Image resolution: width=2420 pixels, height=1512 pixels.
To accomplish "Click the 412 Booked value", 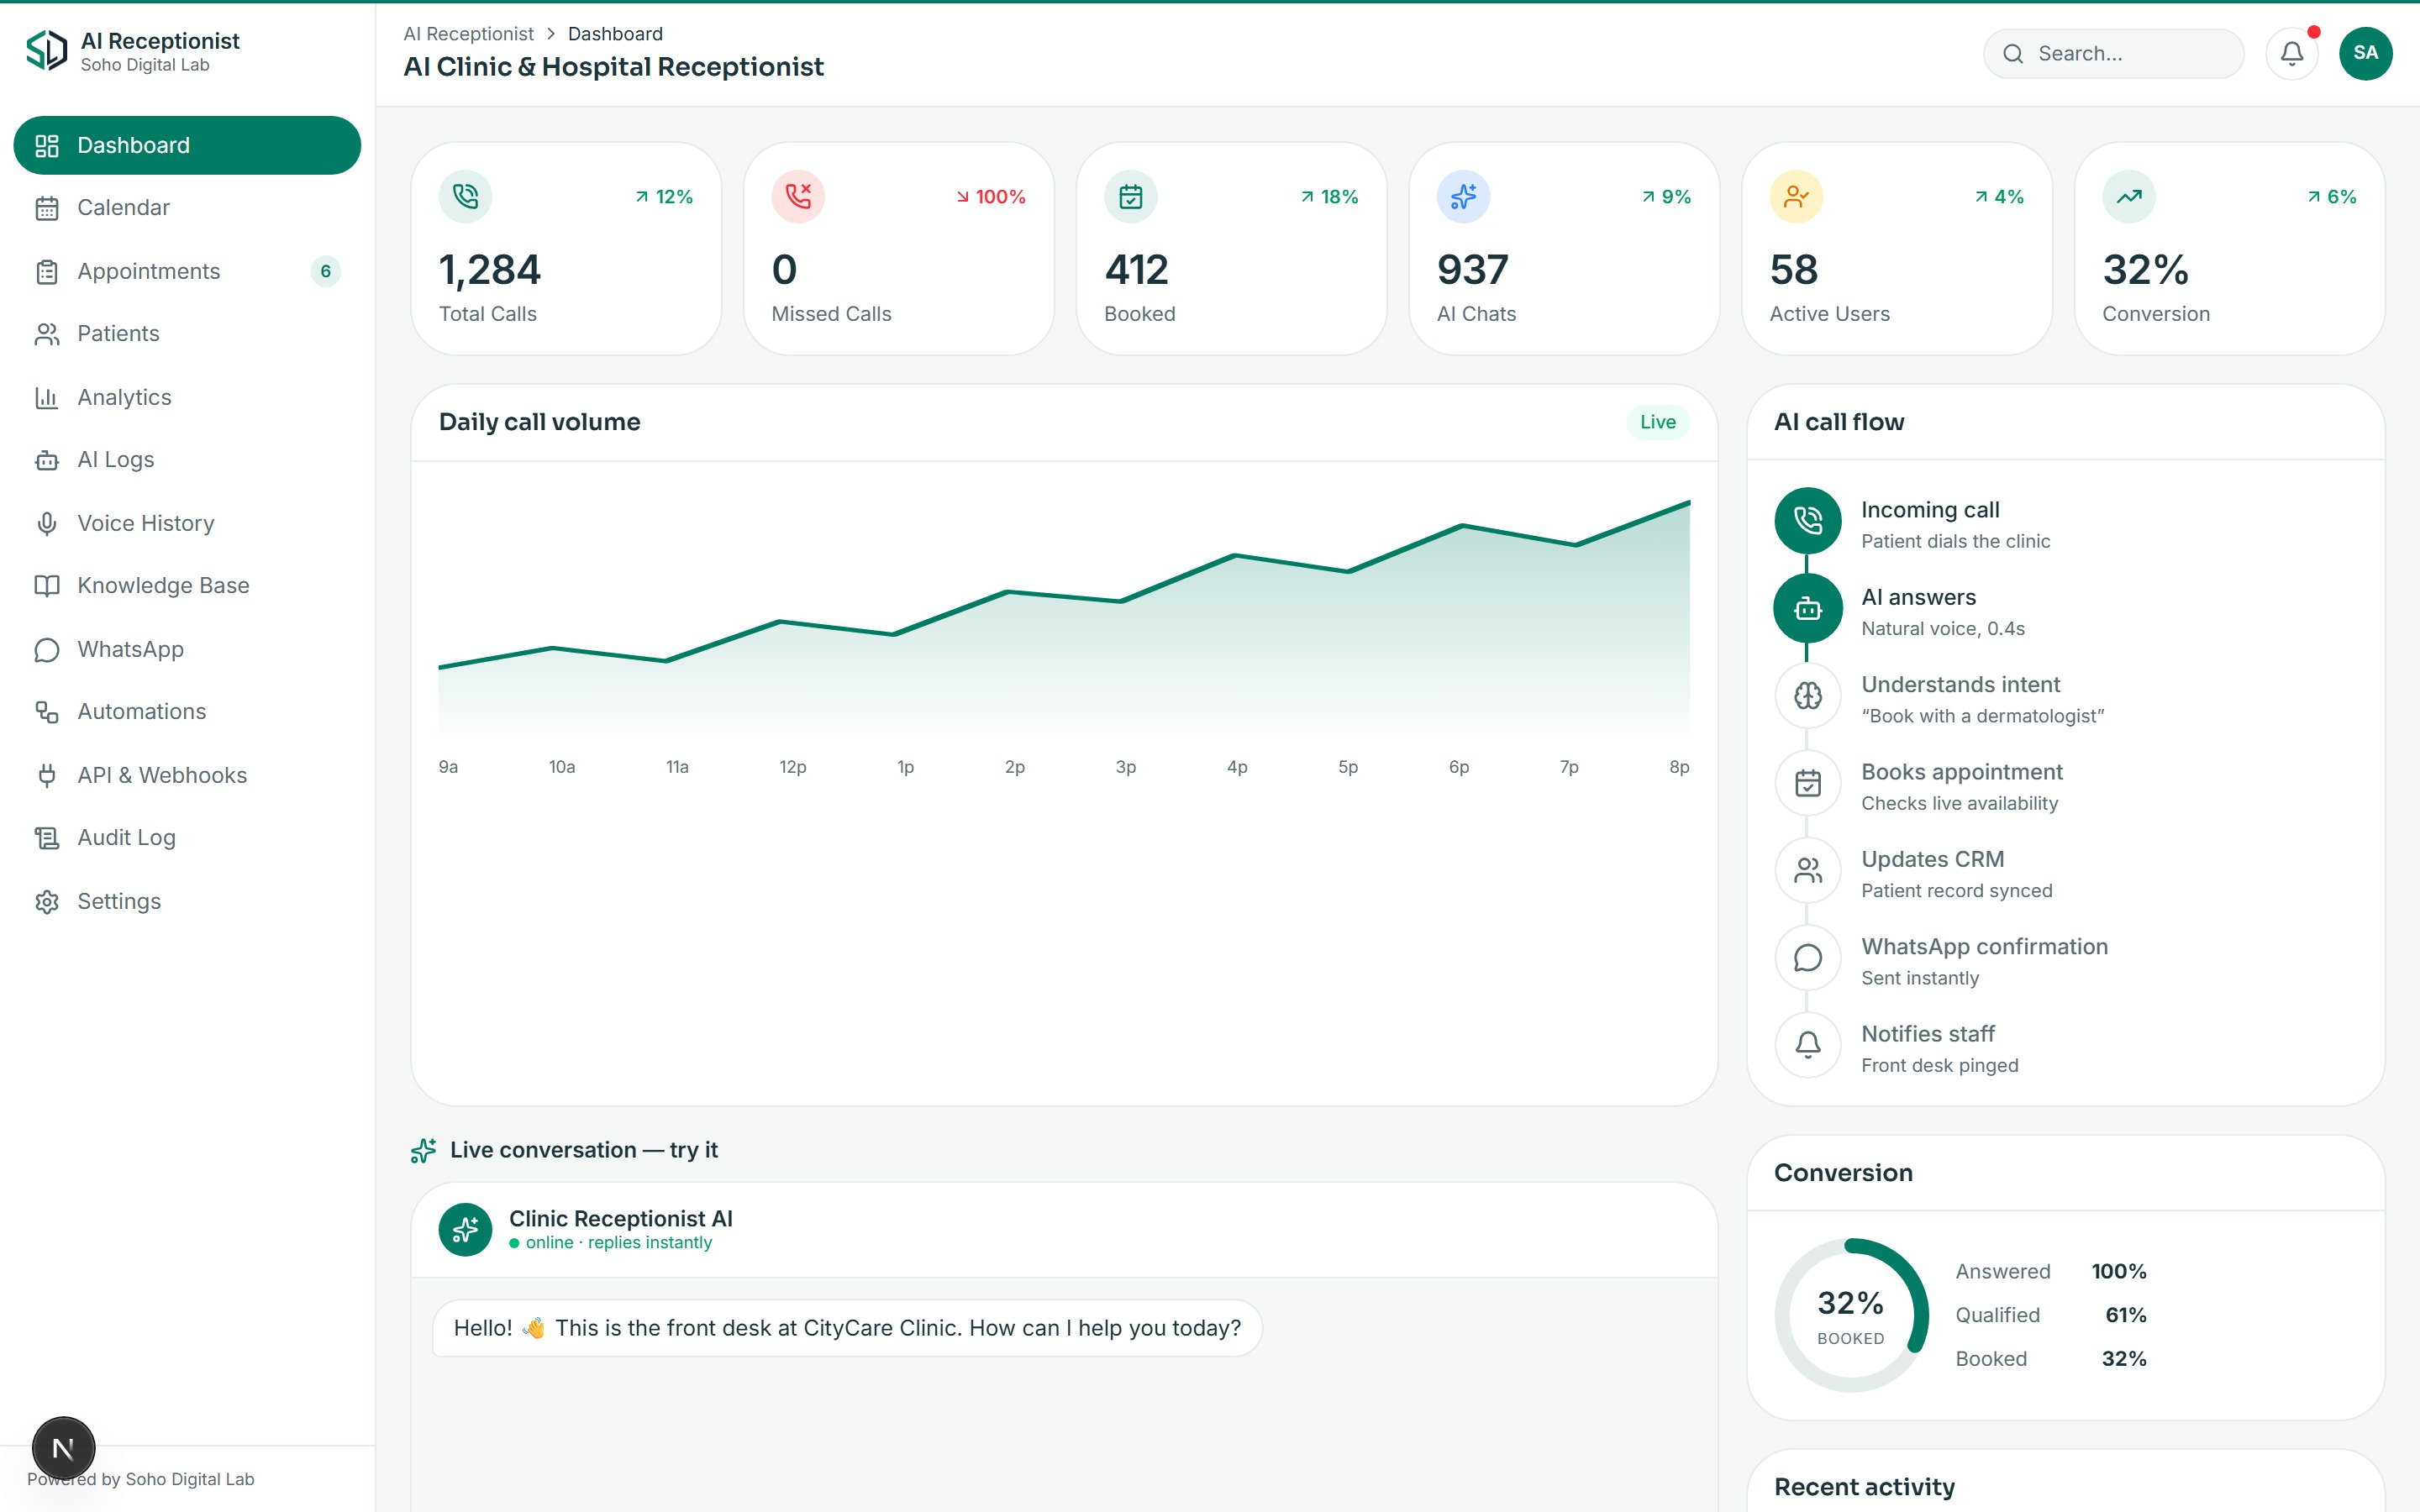I will pyautogui.click(x=1136, y=270).
